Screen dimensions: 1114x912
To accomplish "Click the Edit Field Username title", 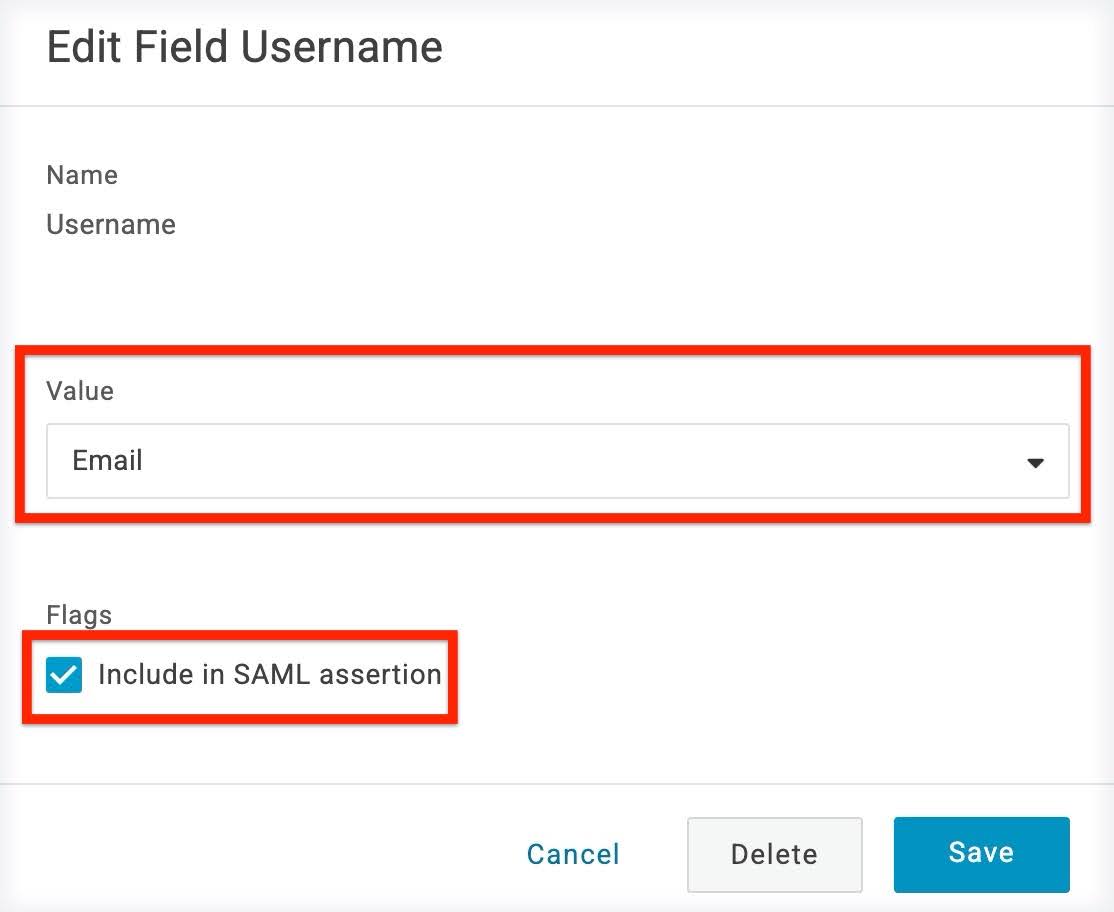I will point(244,46).
